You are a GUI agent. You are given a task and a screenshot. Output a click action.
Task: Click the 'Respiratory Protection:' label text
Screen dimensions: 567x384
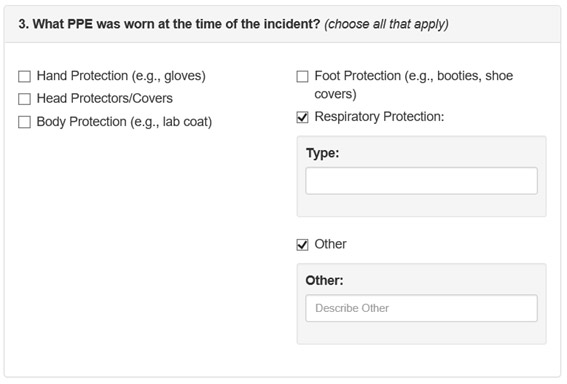coord(379,116)
